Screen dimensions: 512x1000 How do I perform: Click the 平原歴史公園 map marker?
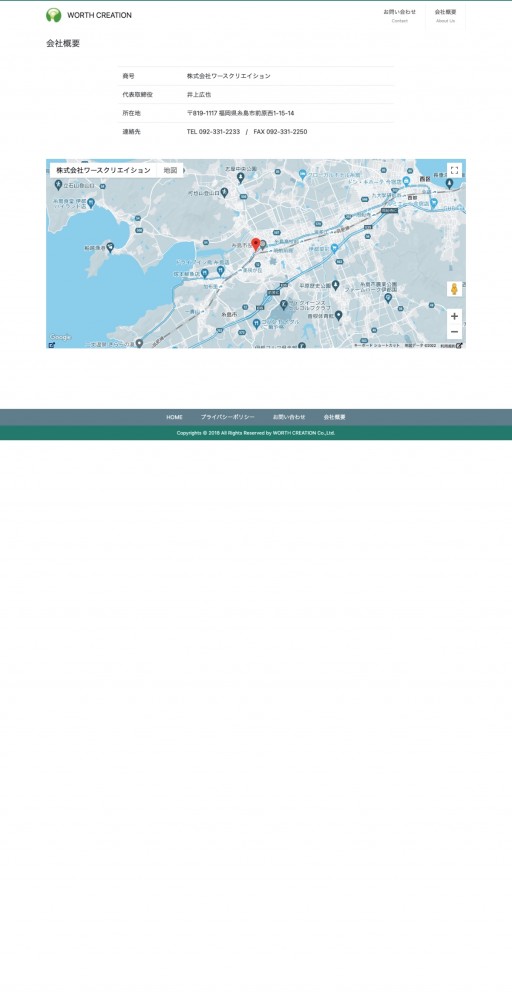point(335,285)
